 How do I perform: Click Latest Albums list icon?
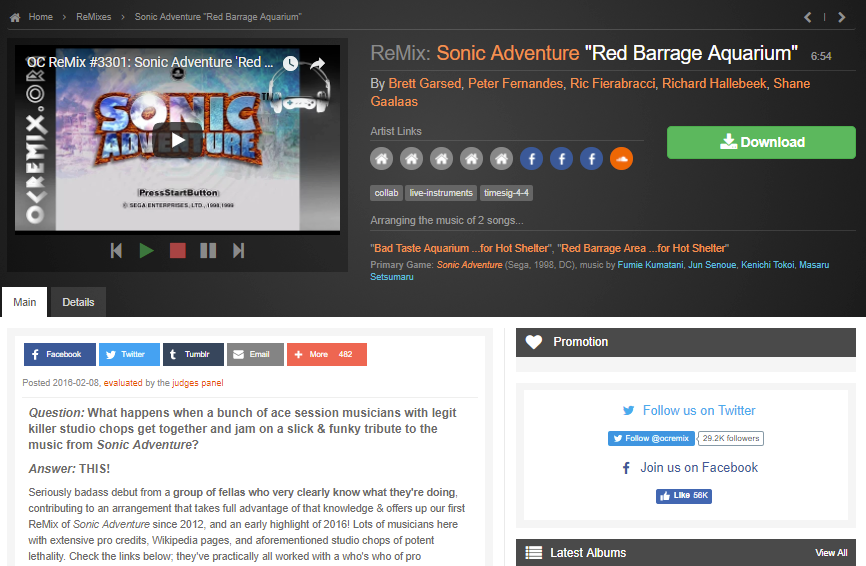(534, 553)
